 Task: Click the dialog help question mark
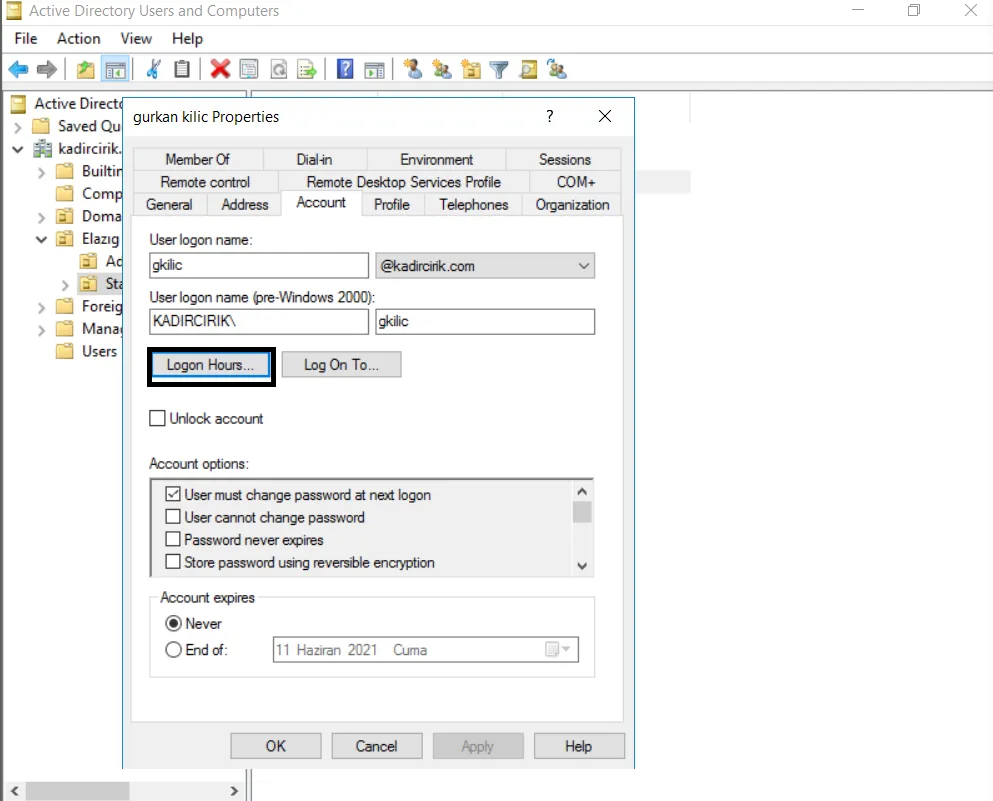(550, 116)
